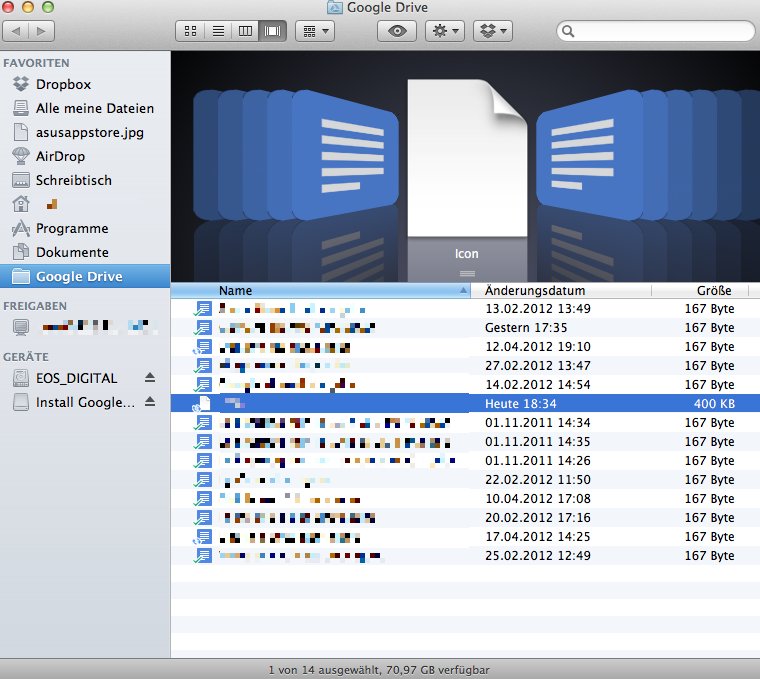This screenshot has width=760, height=679.
Task: Click the center Icon document in Cover Flow
Action: (467, 158)
